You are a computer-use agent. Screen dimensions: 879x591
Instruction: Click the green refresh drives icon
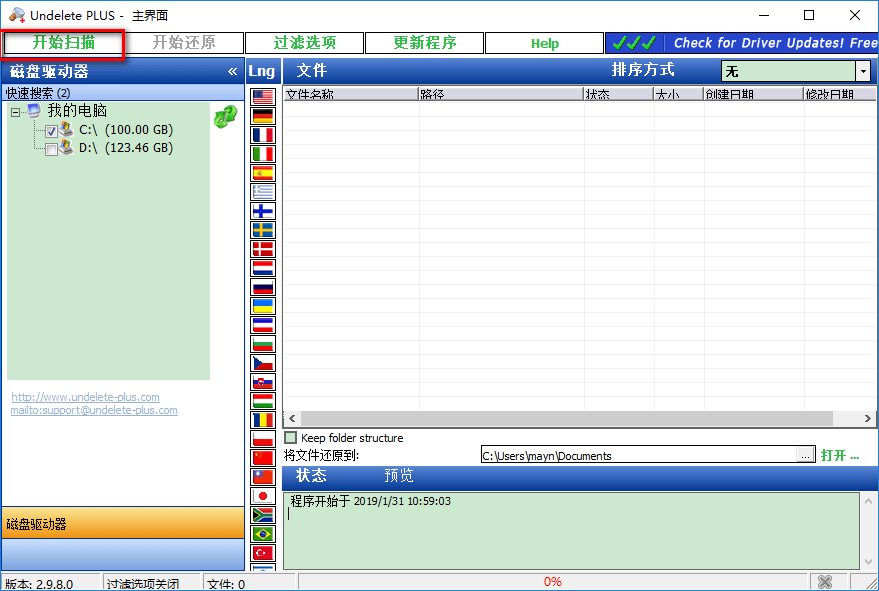coord(225,117)
